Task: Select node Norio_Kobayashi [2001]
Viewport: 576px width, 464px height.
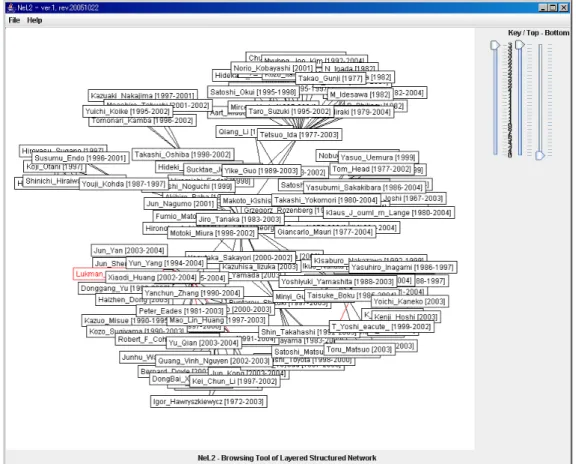Action: [x=273, y=68]
